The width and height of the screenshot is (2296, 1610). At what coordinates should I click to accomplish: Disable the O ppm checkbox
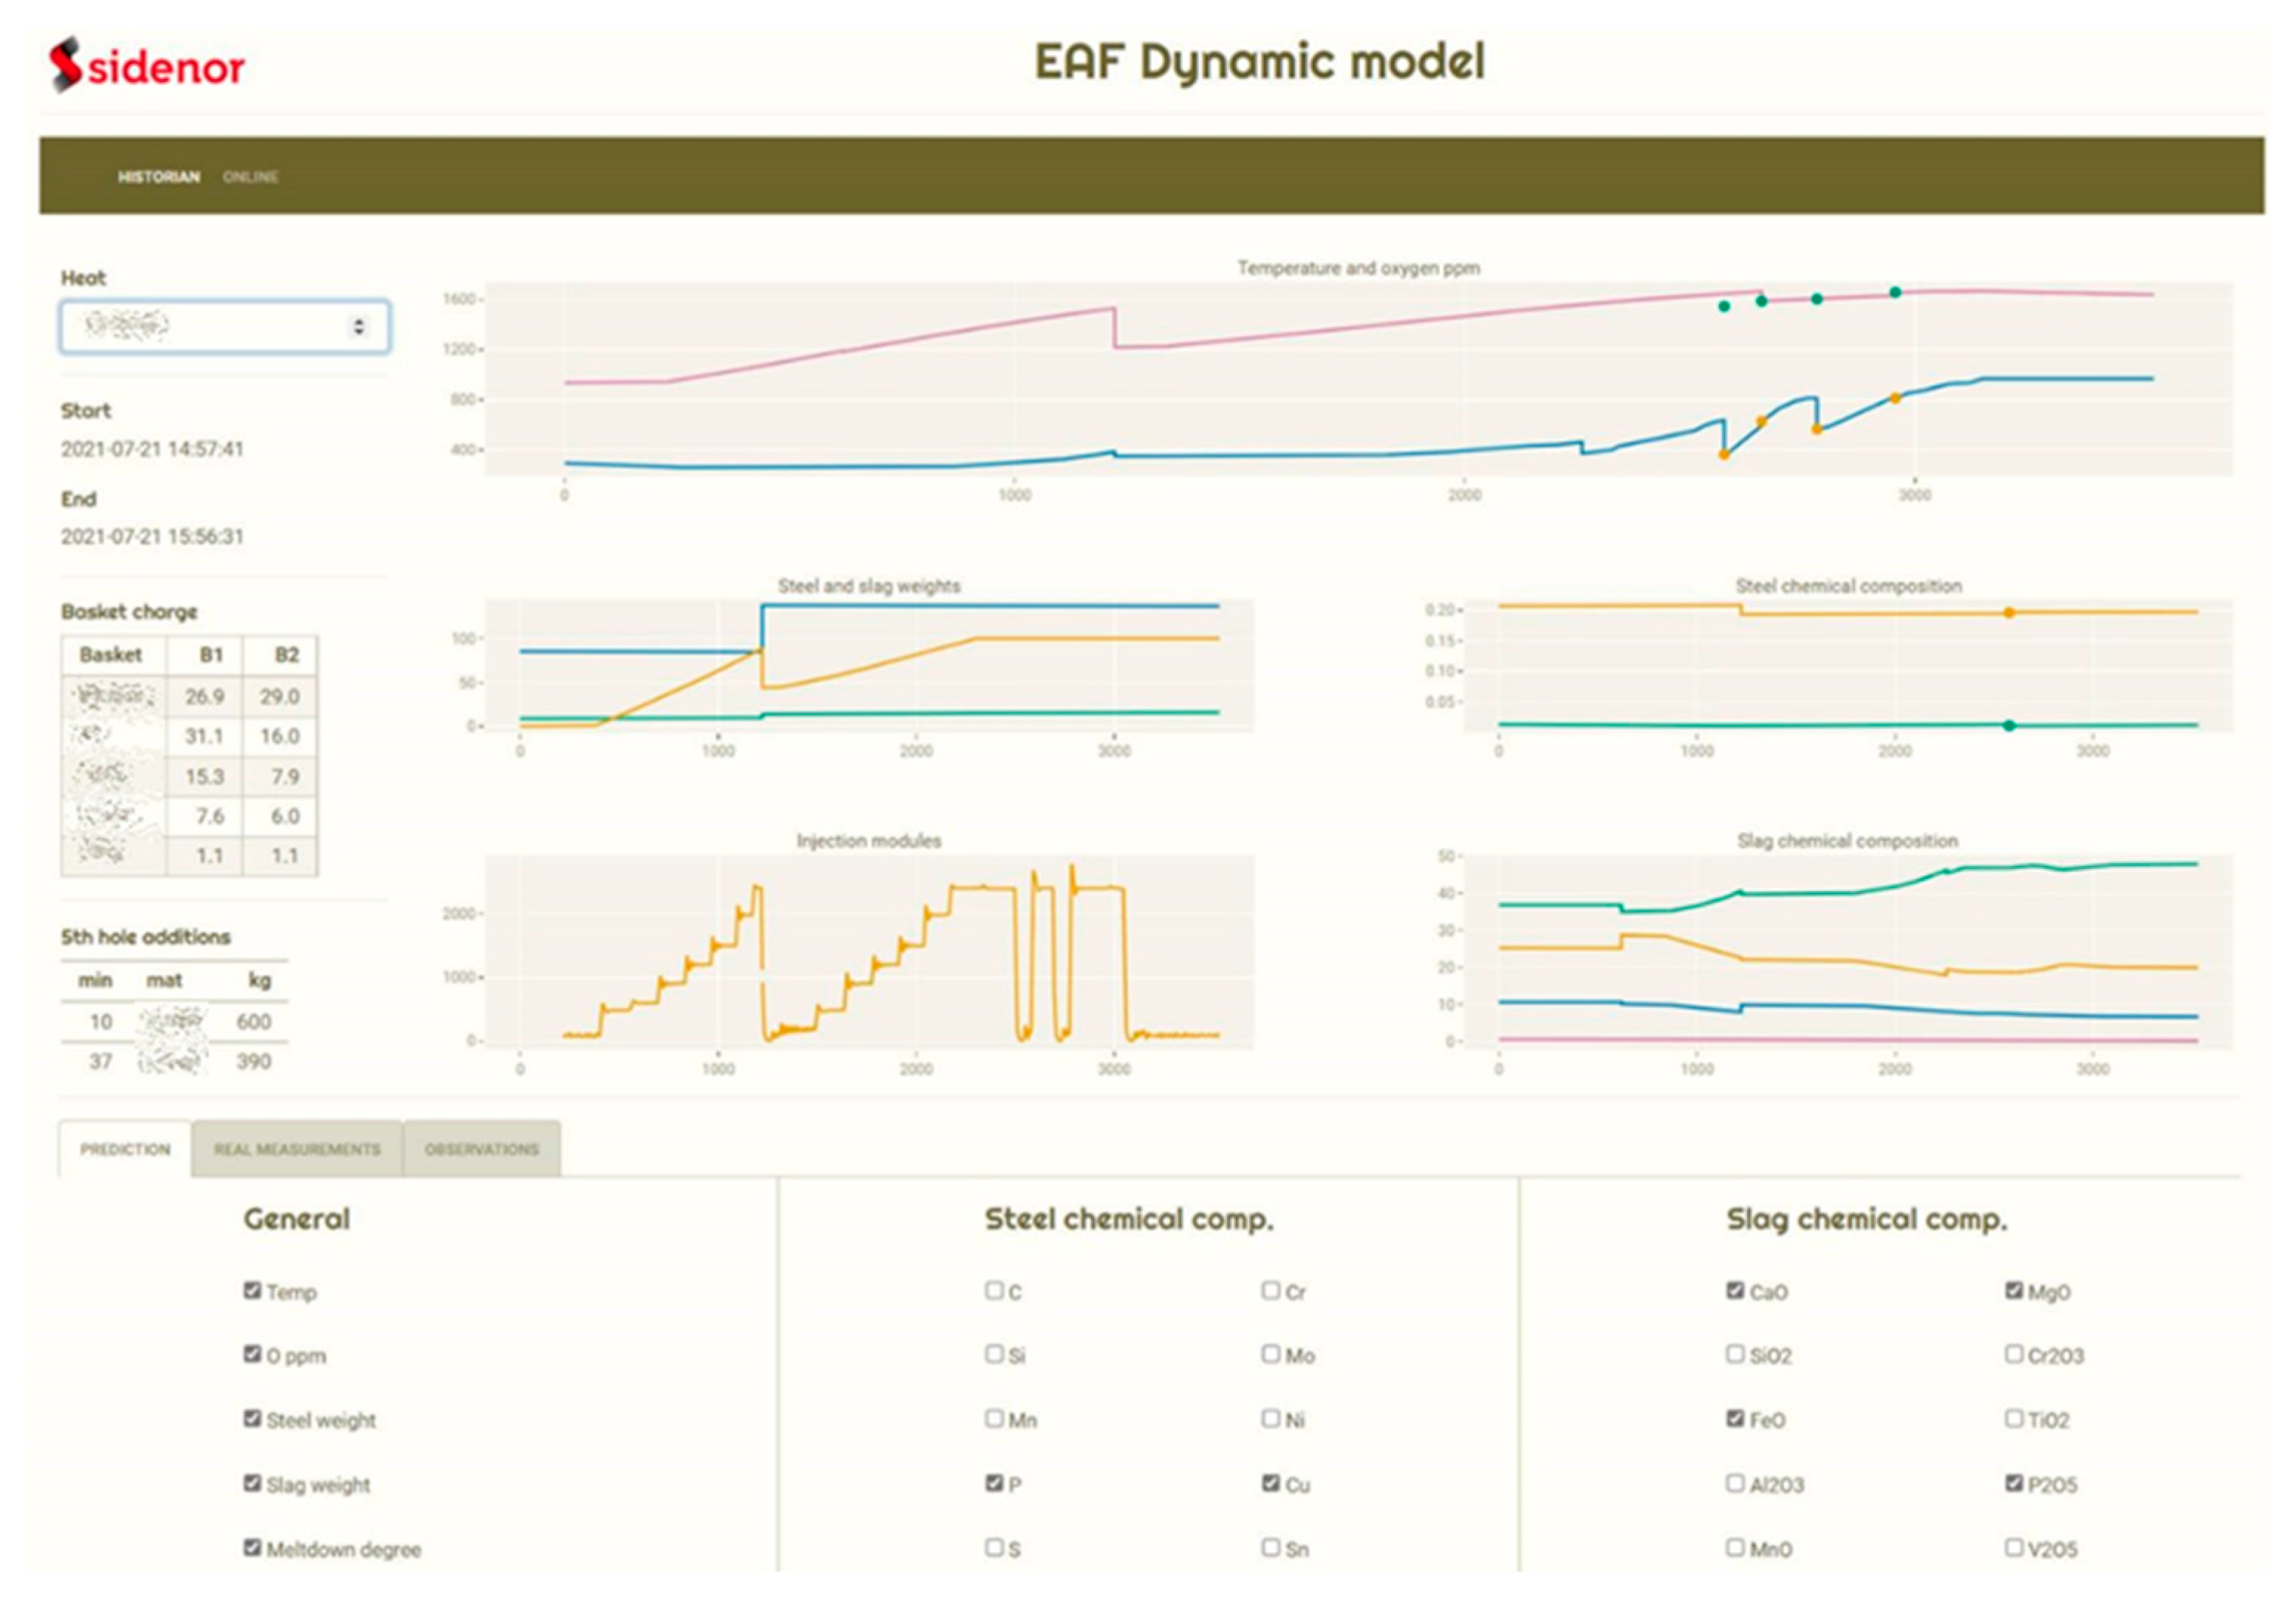click(x=252, y=1354)
